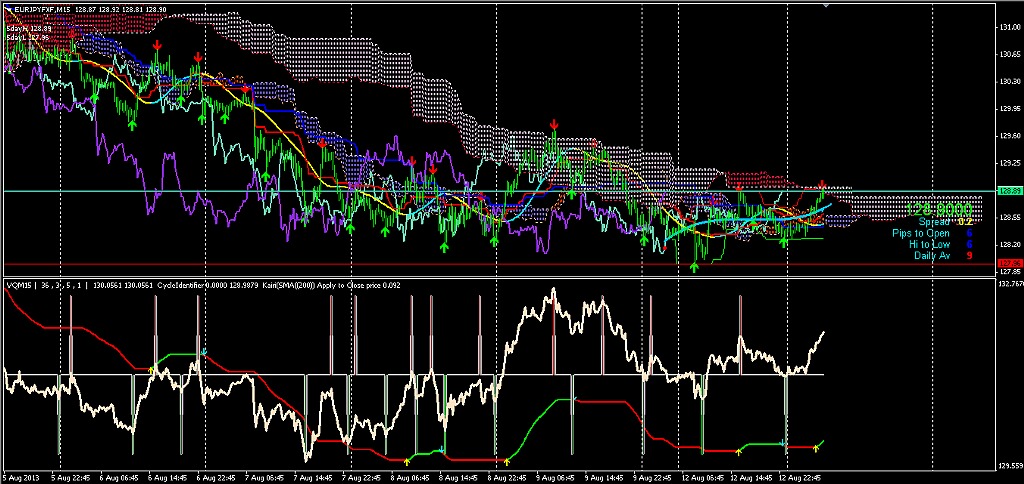Click the chart symbol triangle icon beside EURJPYFXF
The image size is (1024, 484).
(9, 7)
